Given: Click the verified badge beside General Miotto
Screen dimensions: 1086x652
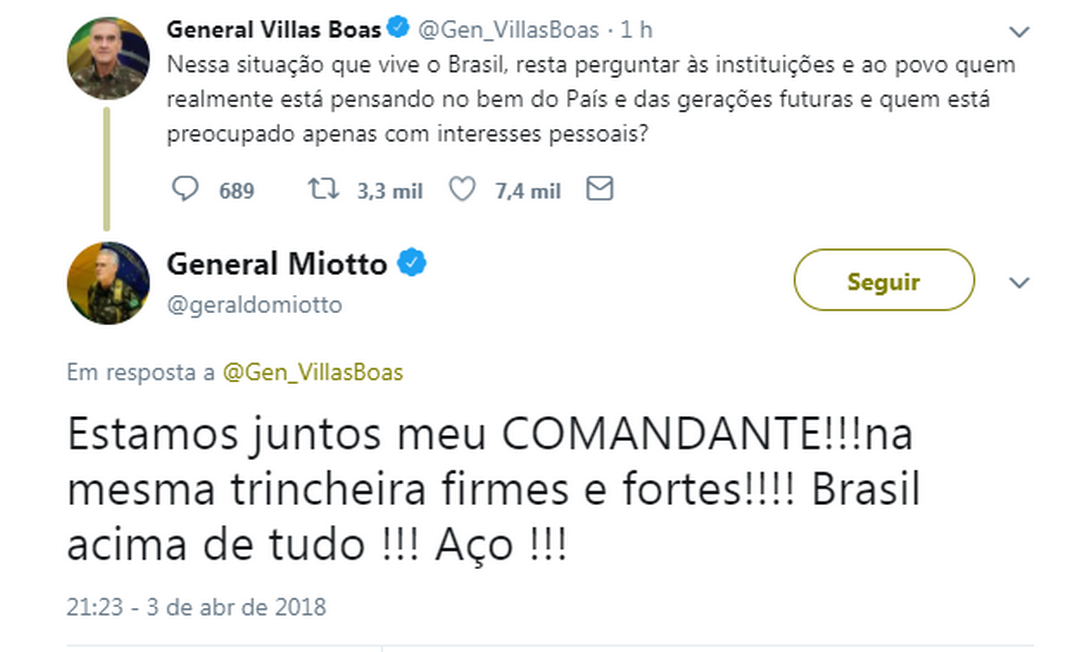Looking at the screenshot, I should click(413, 264).
